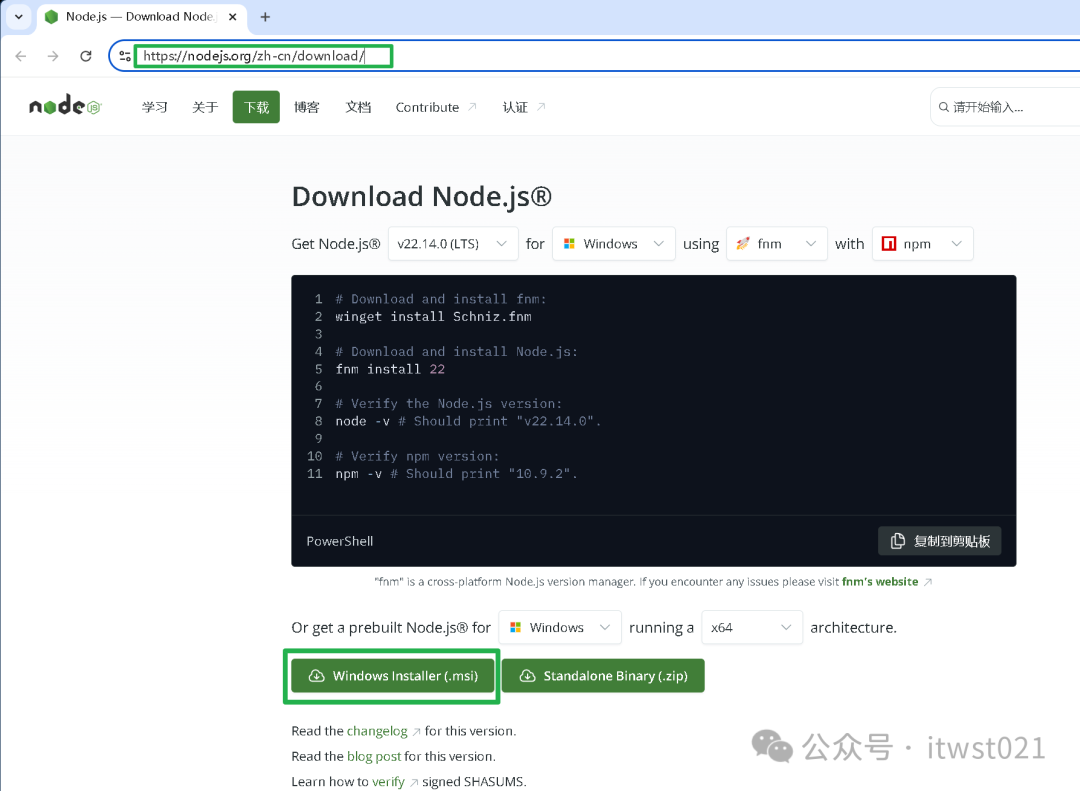Close the Node.js browser tab
The width and height of the screenshot is (1080, 791).
(x=233, y=17)
